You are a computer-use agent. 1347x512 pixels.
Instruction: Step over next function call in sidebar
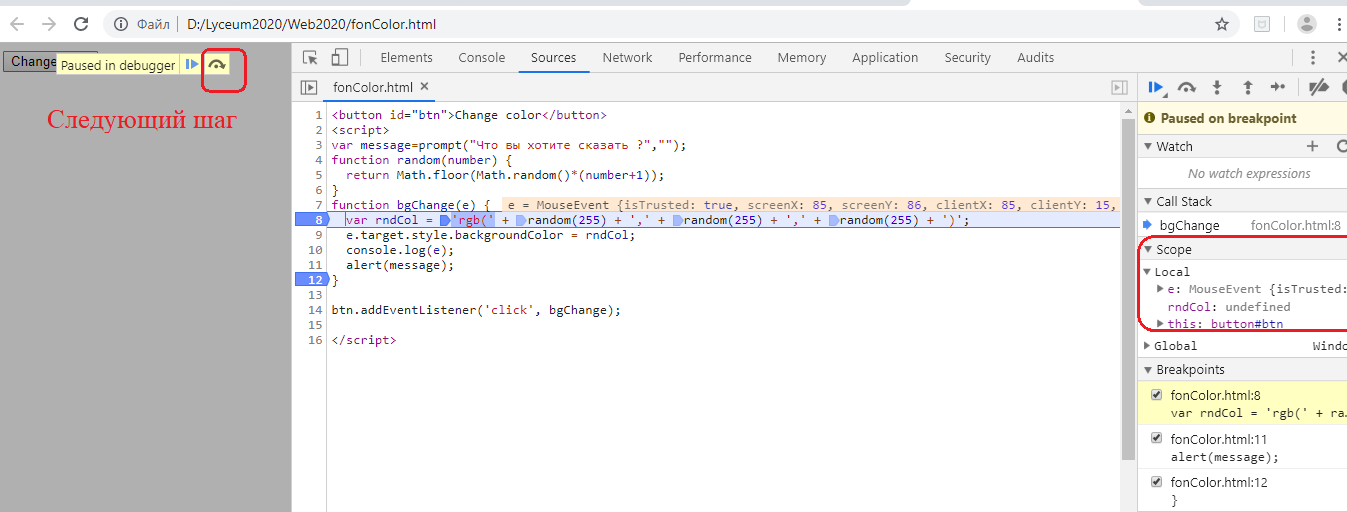point(1187,88)
